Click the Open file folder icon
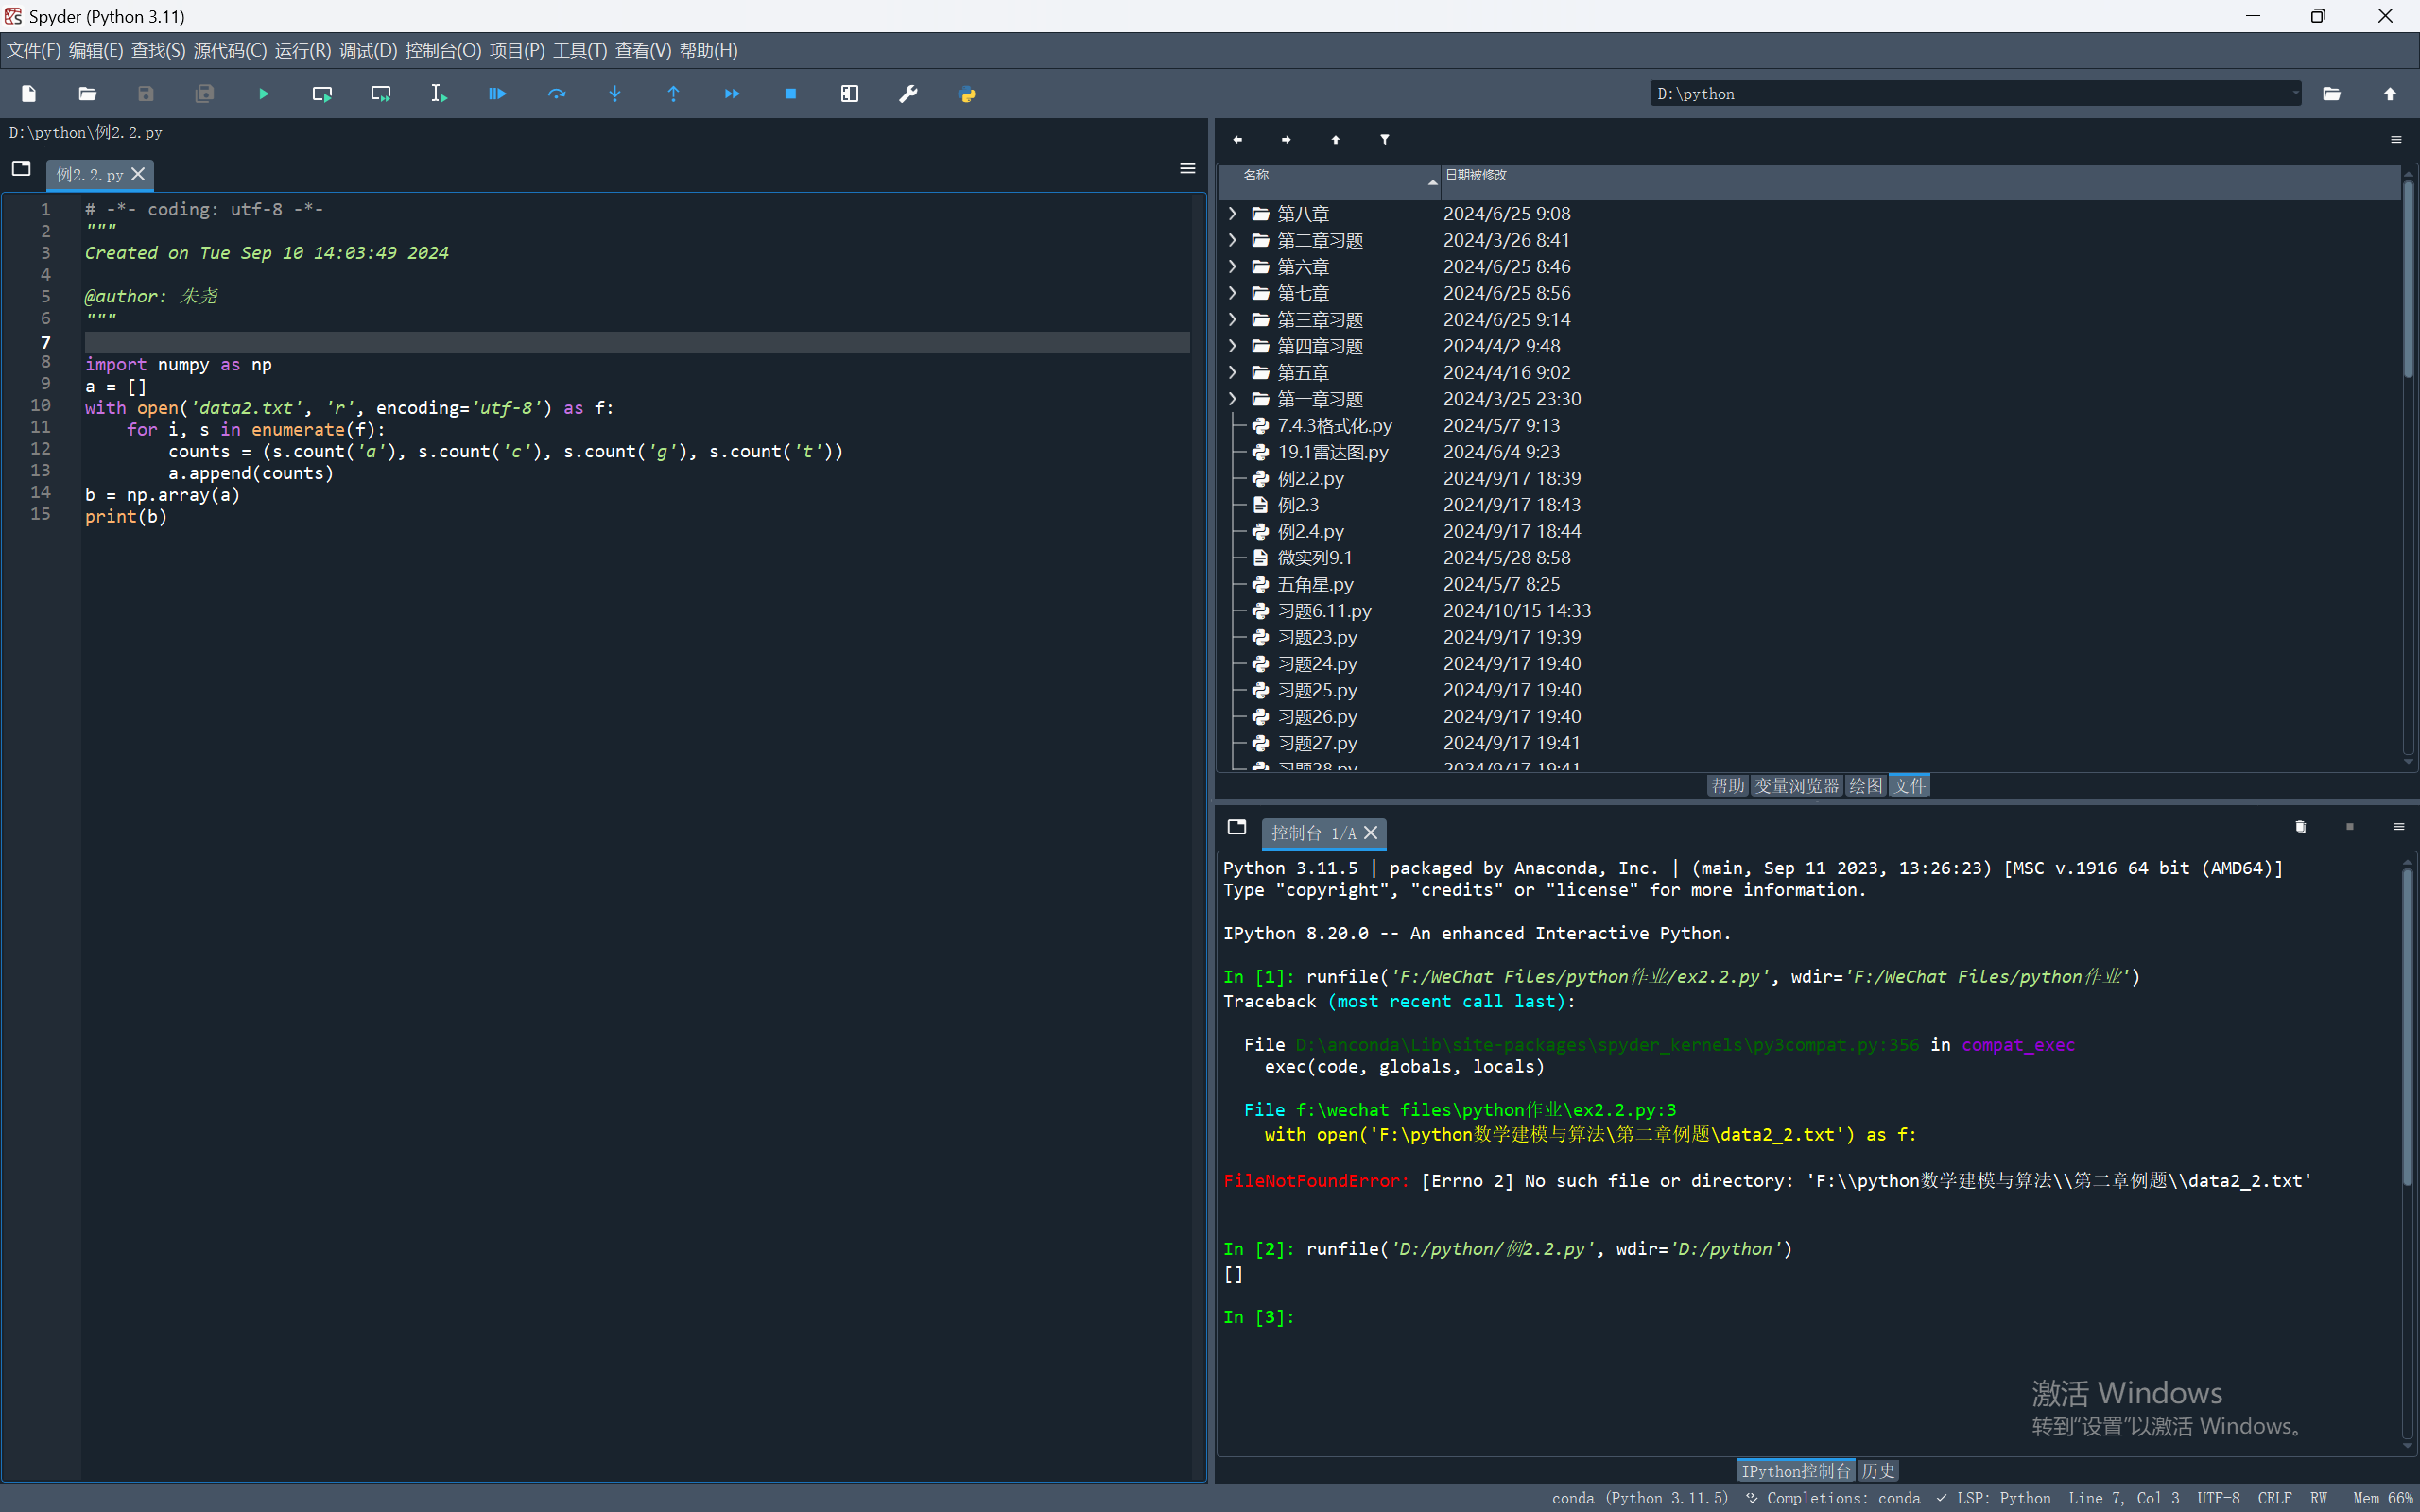 (x=88, y=94)
